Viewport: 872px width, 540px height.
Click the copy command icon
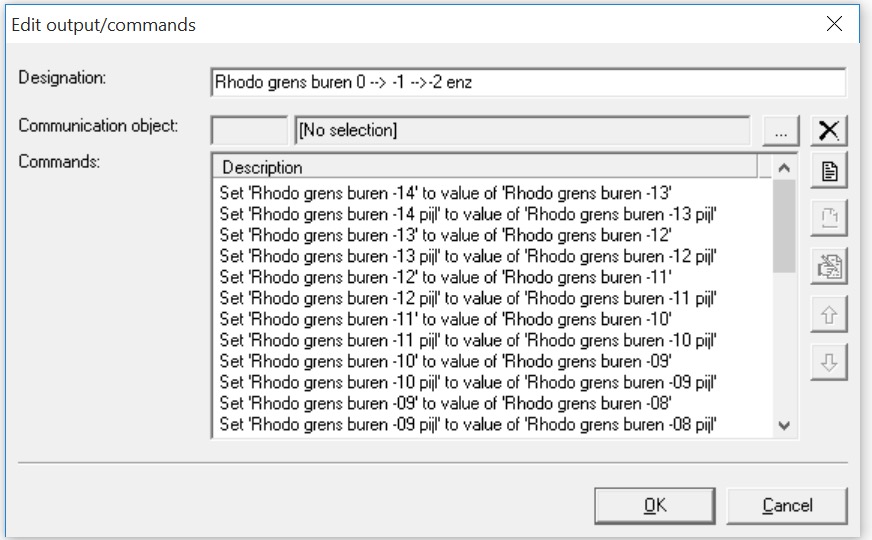coord(829,217)
